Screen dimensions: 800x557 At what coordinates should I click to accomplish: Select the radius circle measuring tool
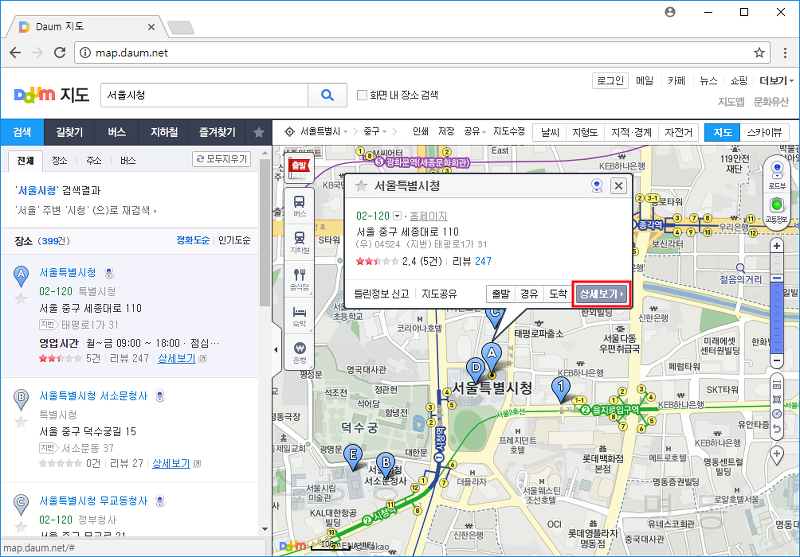[x=777, y=414]
